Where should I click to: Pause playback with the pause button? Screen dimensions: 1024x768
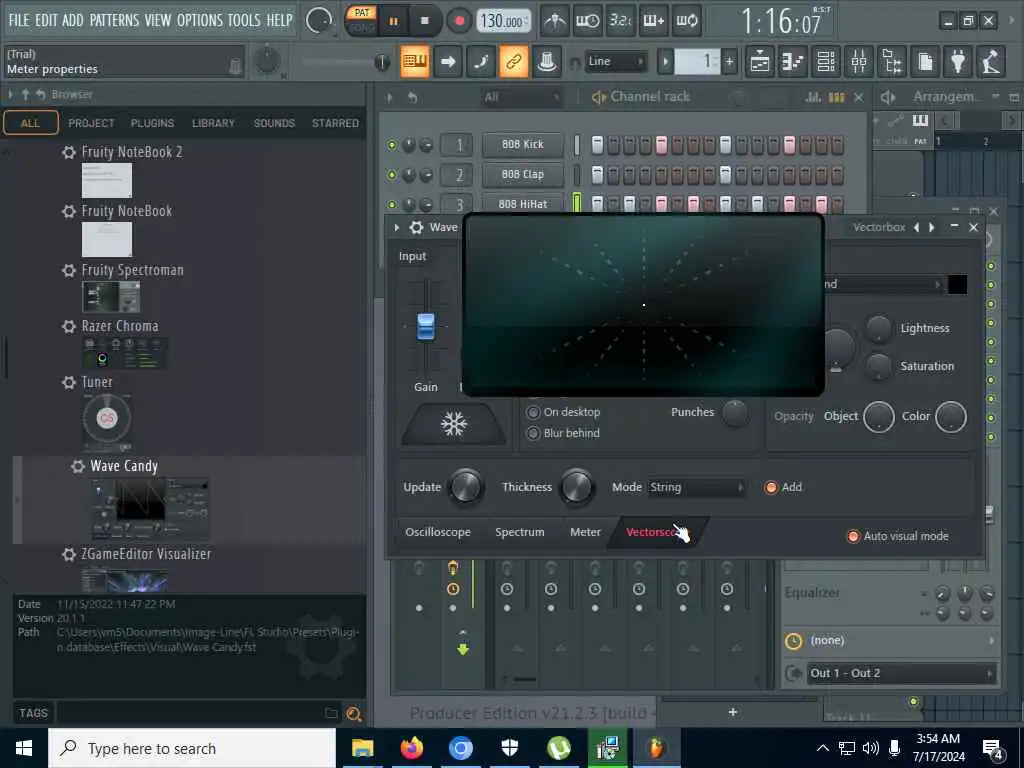click(393, 22)
